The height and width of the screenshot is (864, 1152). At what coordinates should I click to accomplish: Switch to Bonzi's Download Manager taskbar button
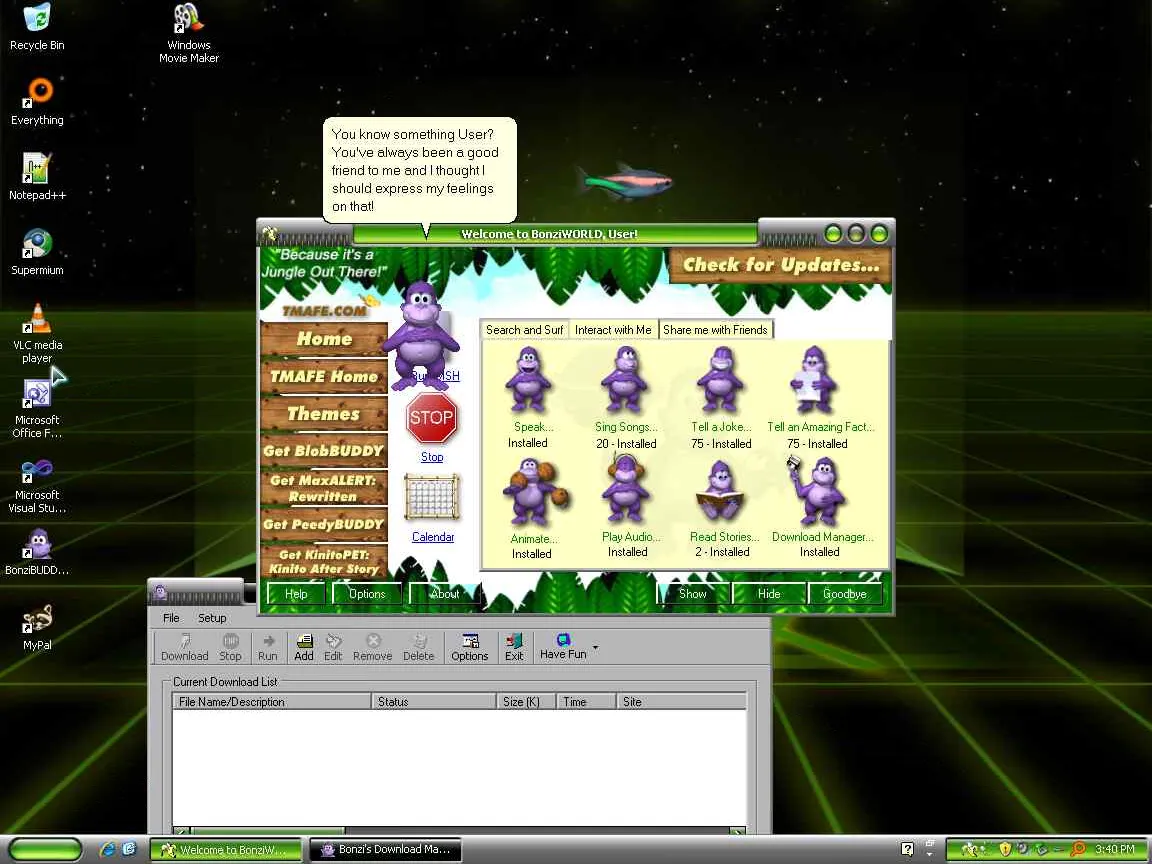pyautogui.click(x=386, y=849)
